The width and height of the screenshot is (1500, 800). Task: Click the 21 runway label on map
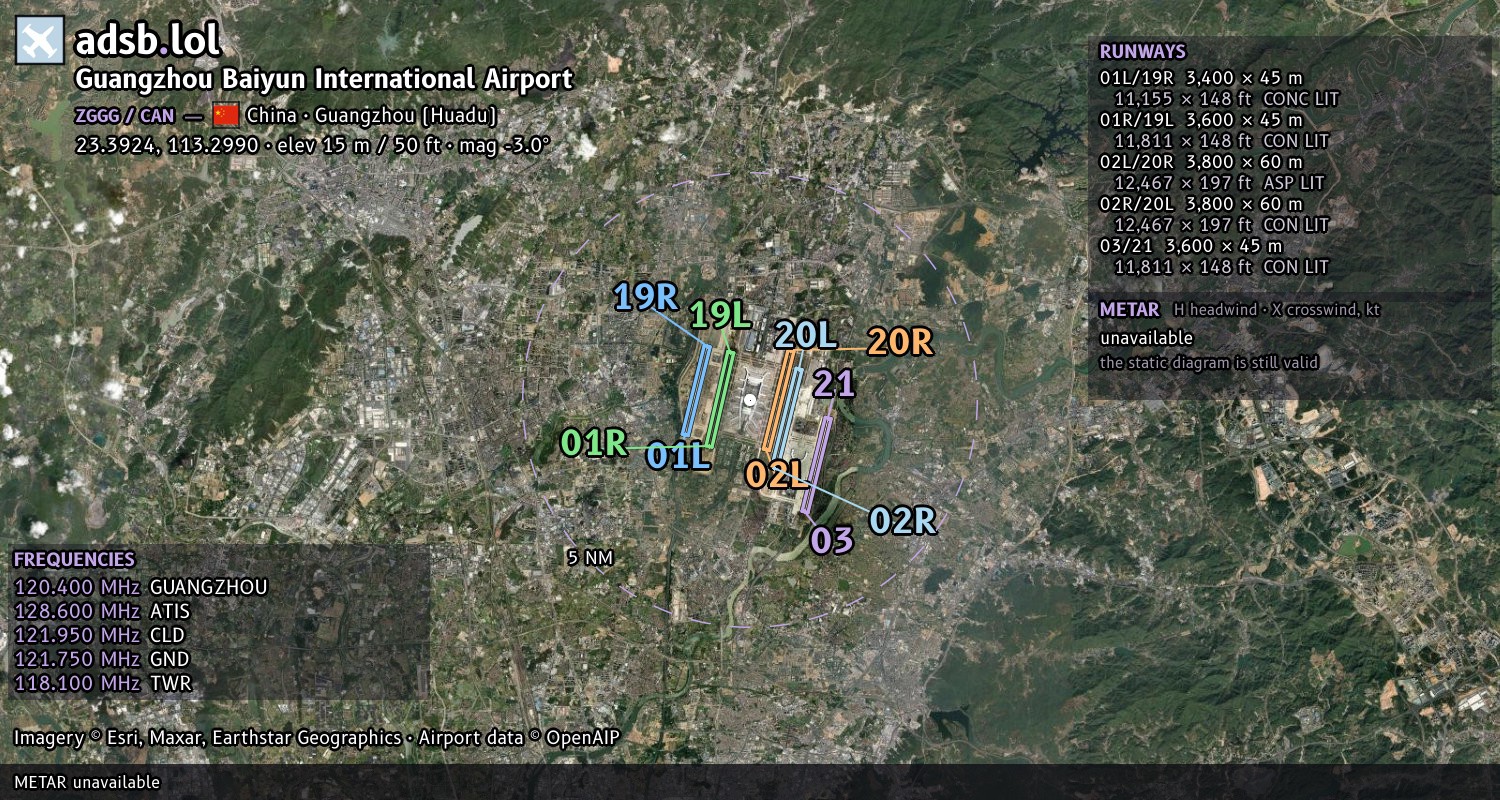[x=834, y=382]
